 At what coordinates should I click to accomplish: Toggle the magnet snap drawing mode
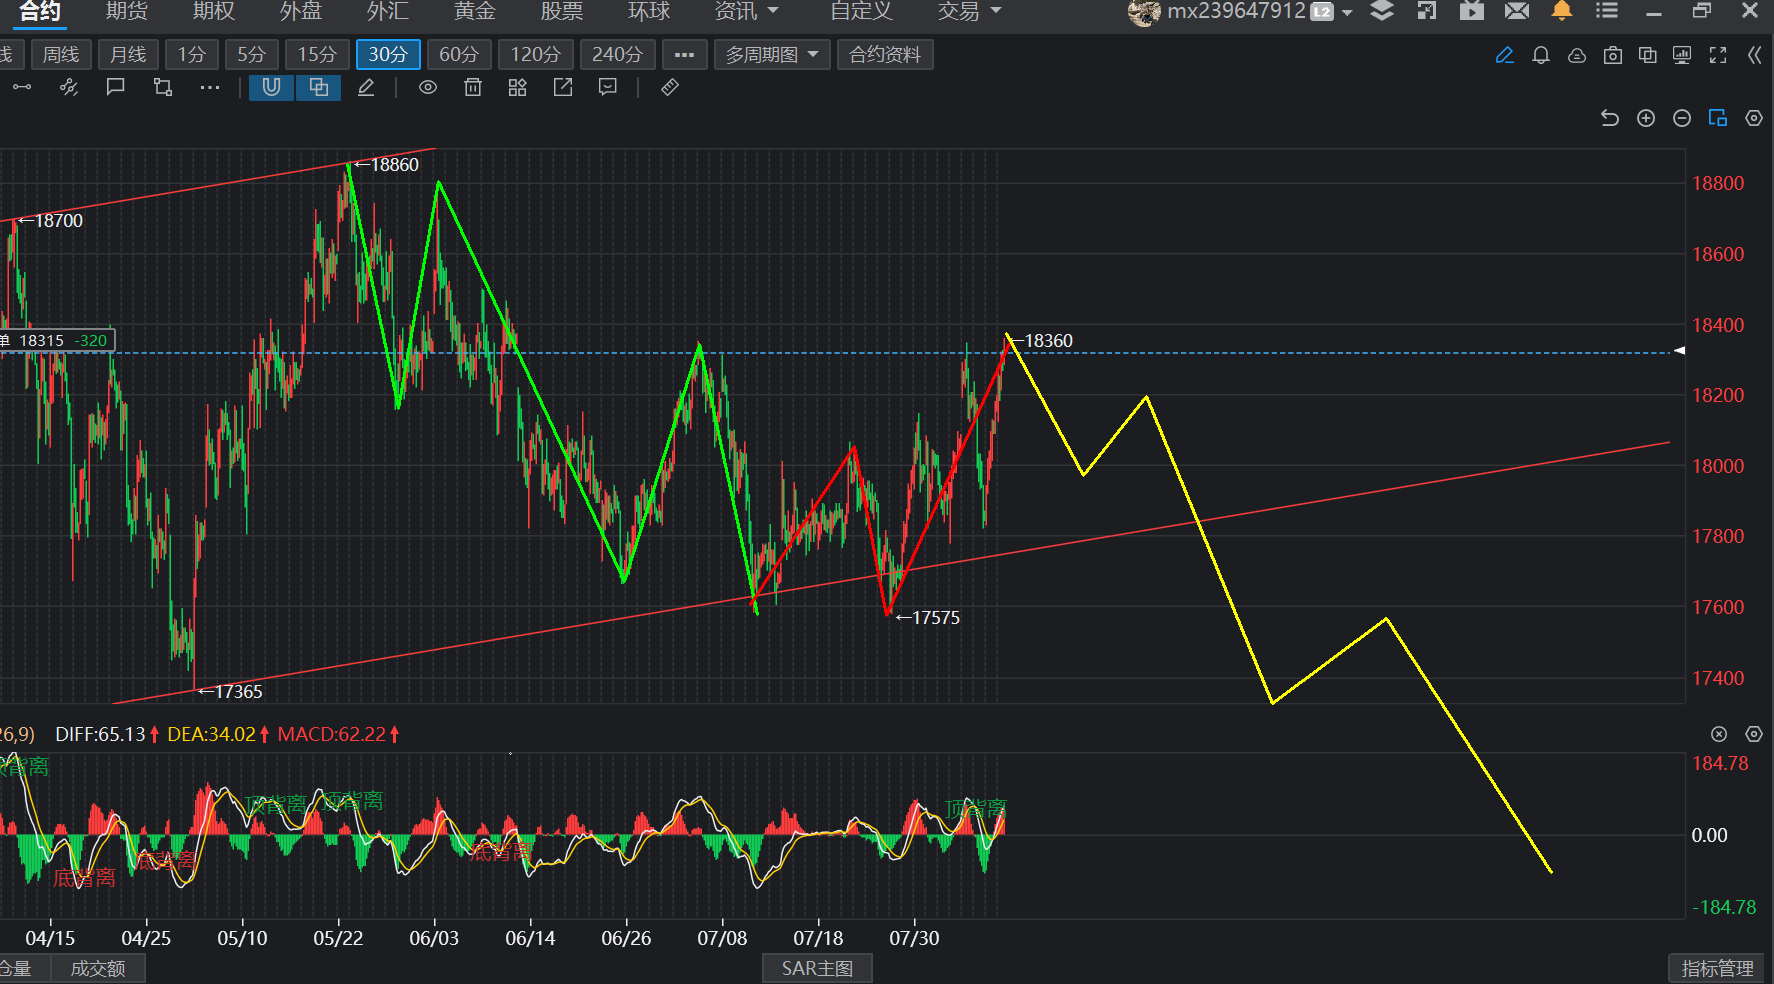(x=271, y=88)
